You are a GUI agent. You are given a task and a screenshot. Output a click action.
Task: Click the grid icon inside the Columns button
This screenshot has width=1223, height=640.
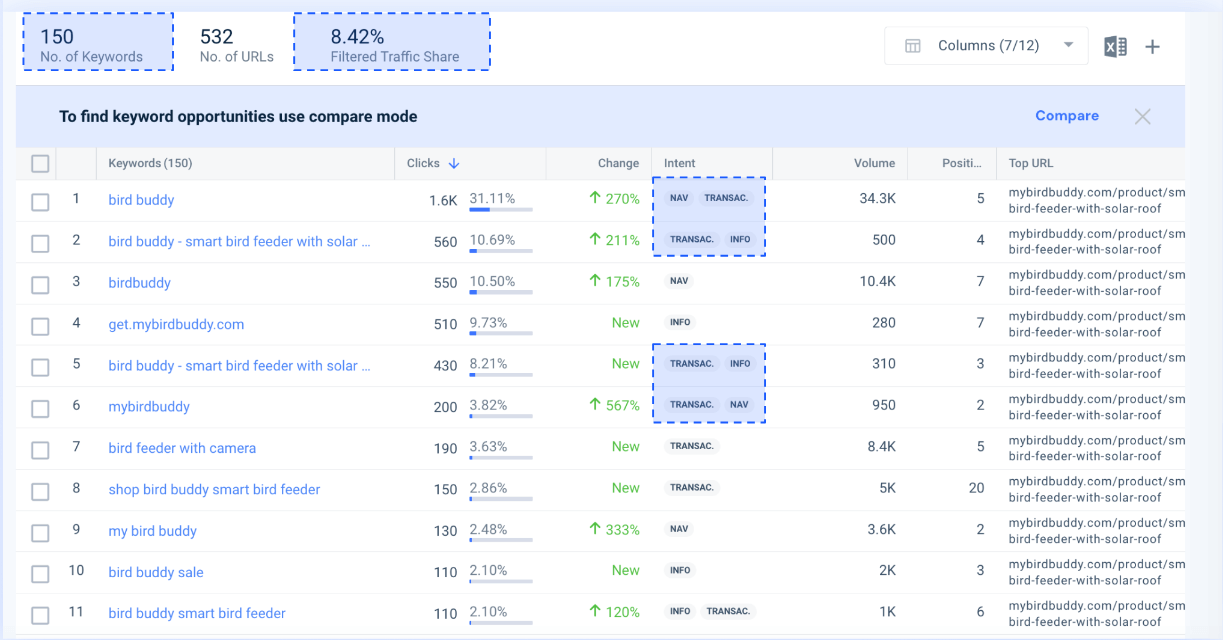coord(911,45)
